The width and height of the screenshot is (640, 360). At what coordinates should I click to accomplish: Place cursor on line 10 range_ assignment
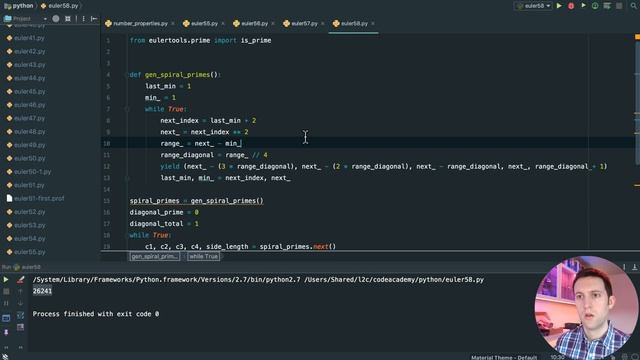coord(201,143)
